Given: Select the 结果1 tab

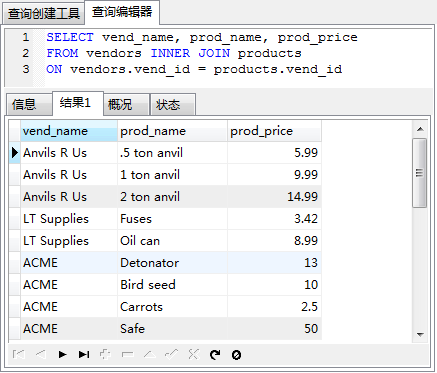Looking at the screenshot, I should [78, 103].
